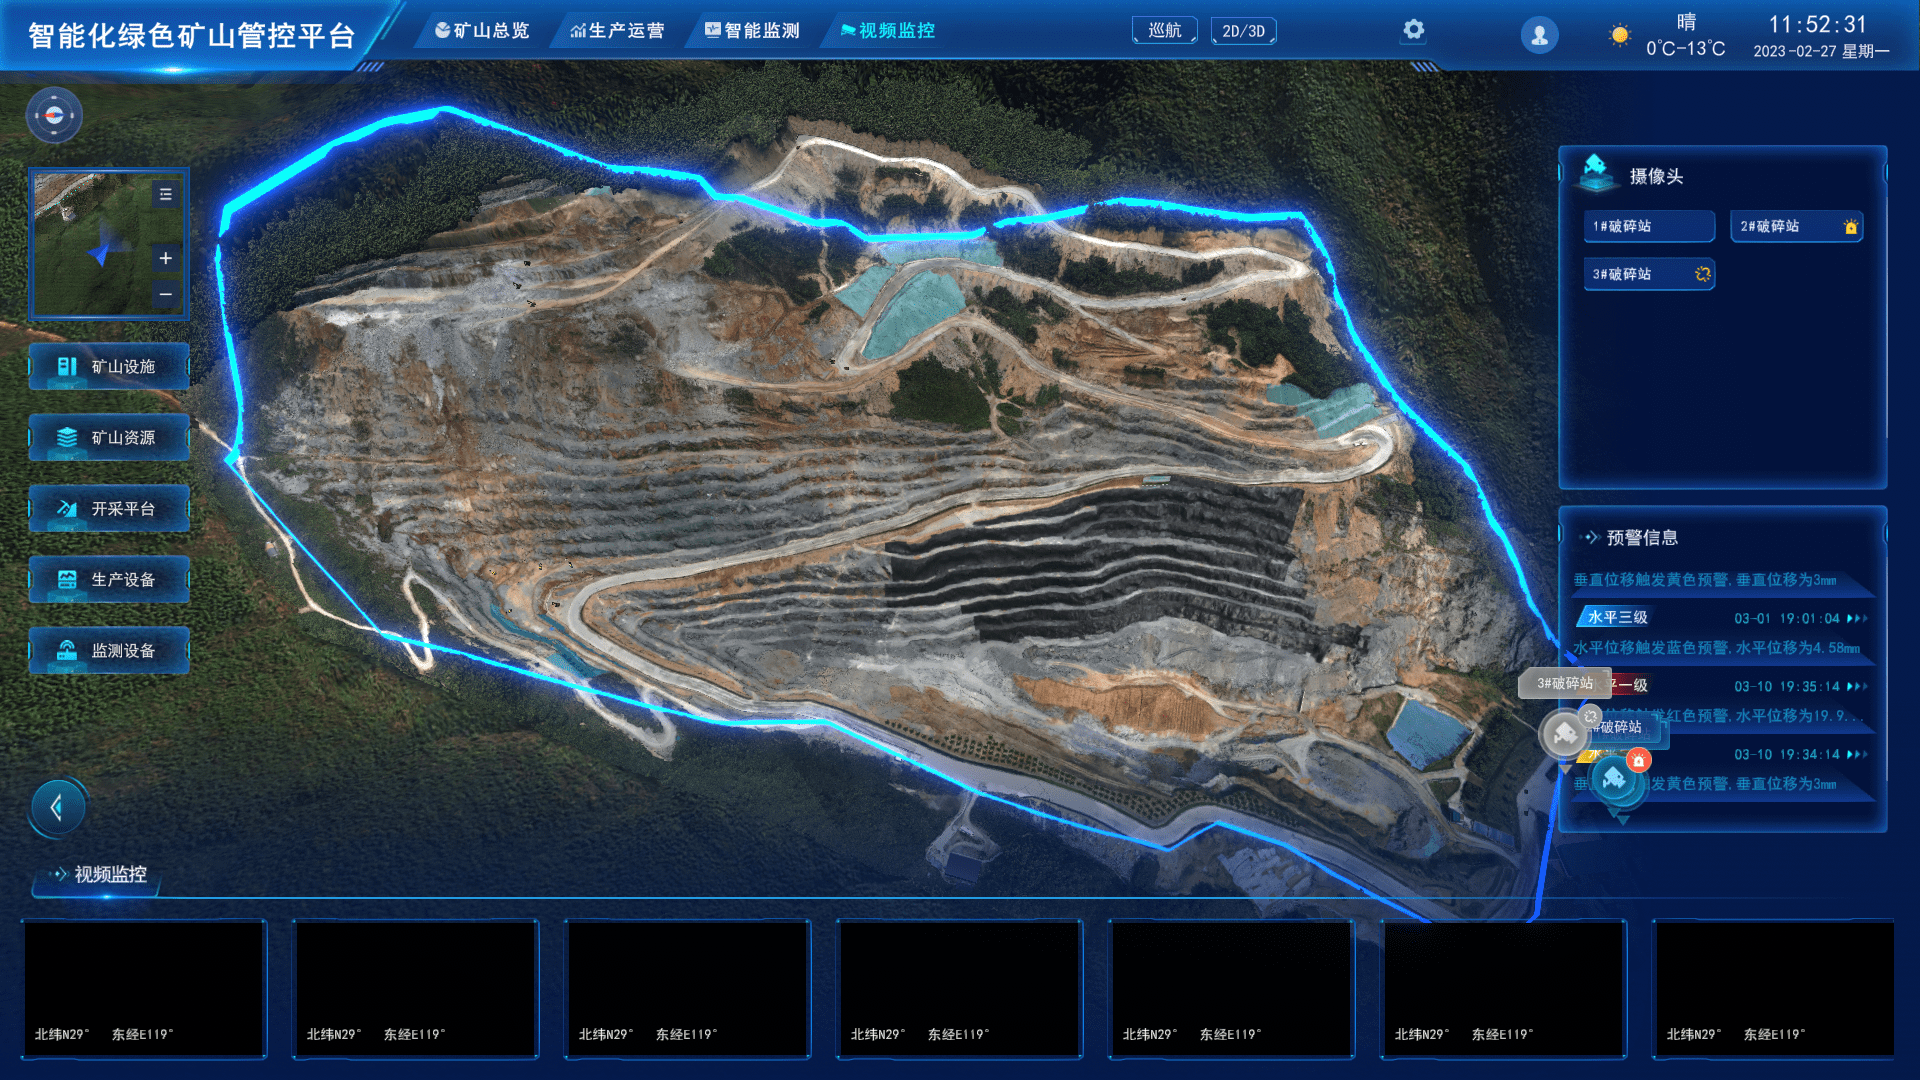Open the first video feed thumbnail
The image size is (1920, 1080).
(144, 988)
